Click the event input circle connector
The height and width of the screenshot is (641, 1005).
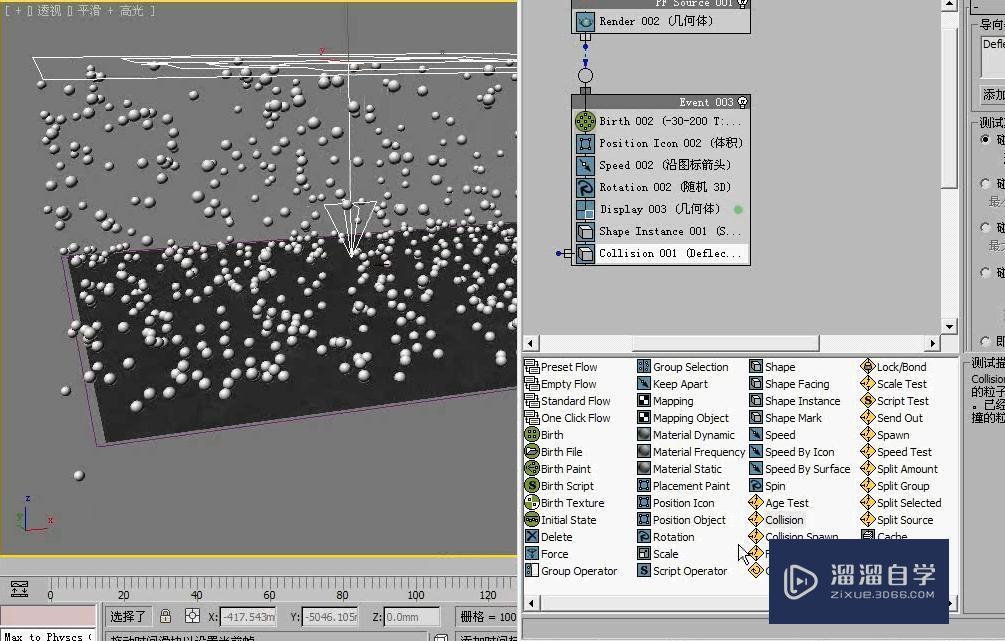585,76
